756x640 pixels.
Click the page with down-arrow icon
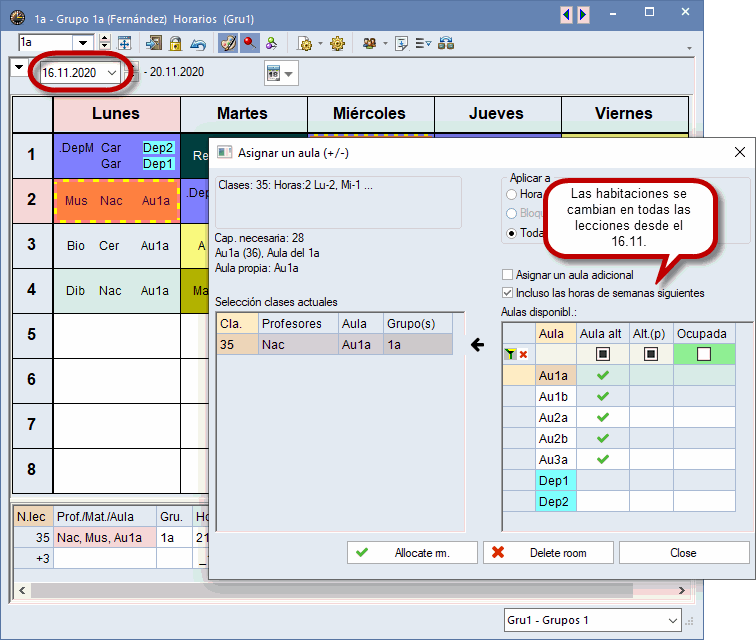point(401,44)
